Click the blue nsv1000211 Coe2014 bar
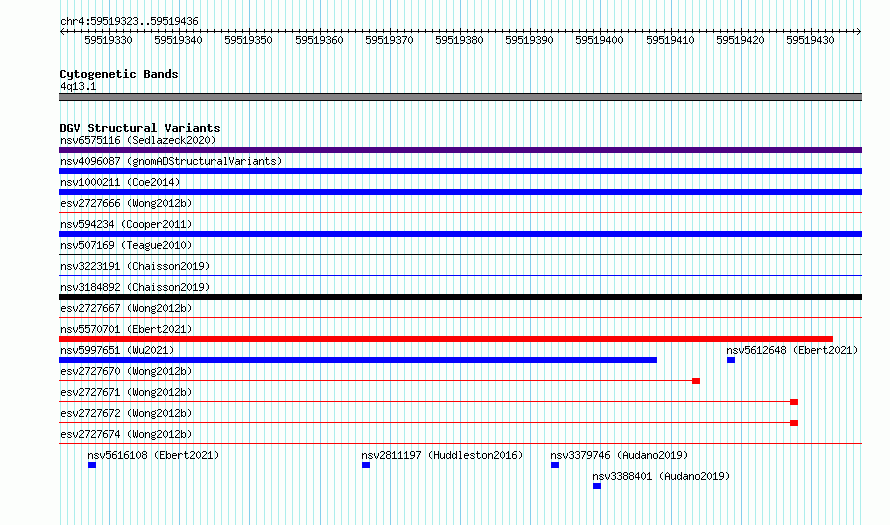Screen dimensions: 890x525 click(460, 192)
